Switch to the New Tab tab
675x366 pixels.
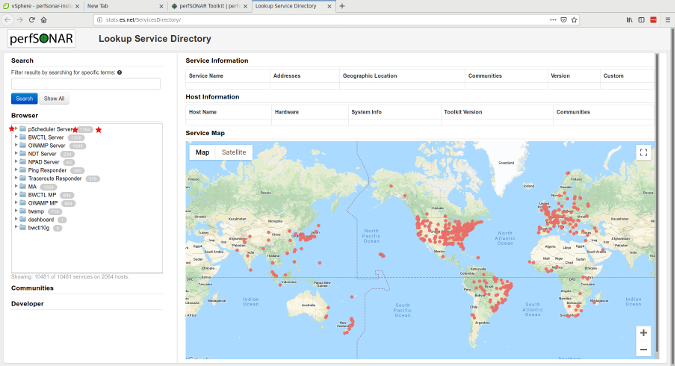coord(125,6)
